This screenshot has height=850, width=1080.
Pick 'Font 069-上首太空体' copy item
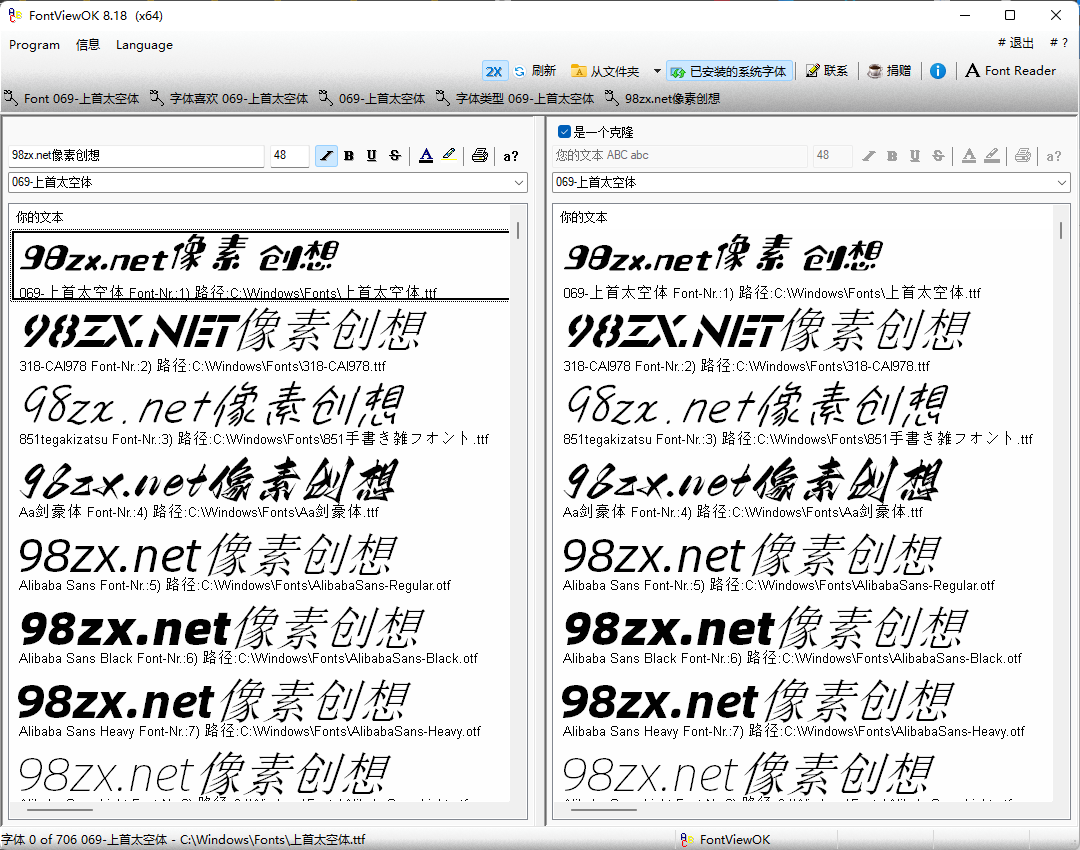click(x=72, y=99)
